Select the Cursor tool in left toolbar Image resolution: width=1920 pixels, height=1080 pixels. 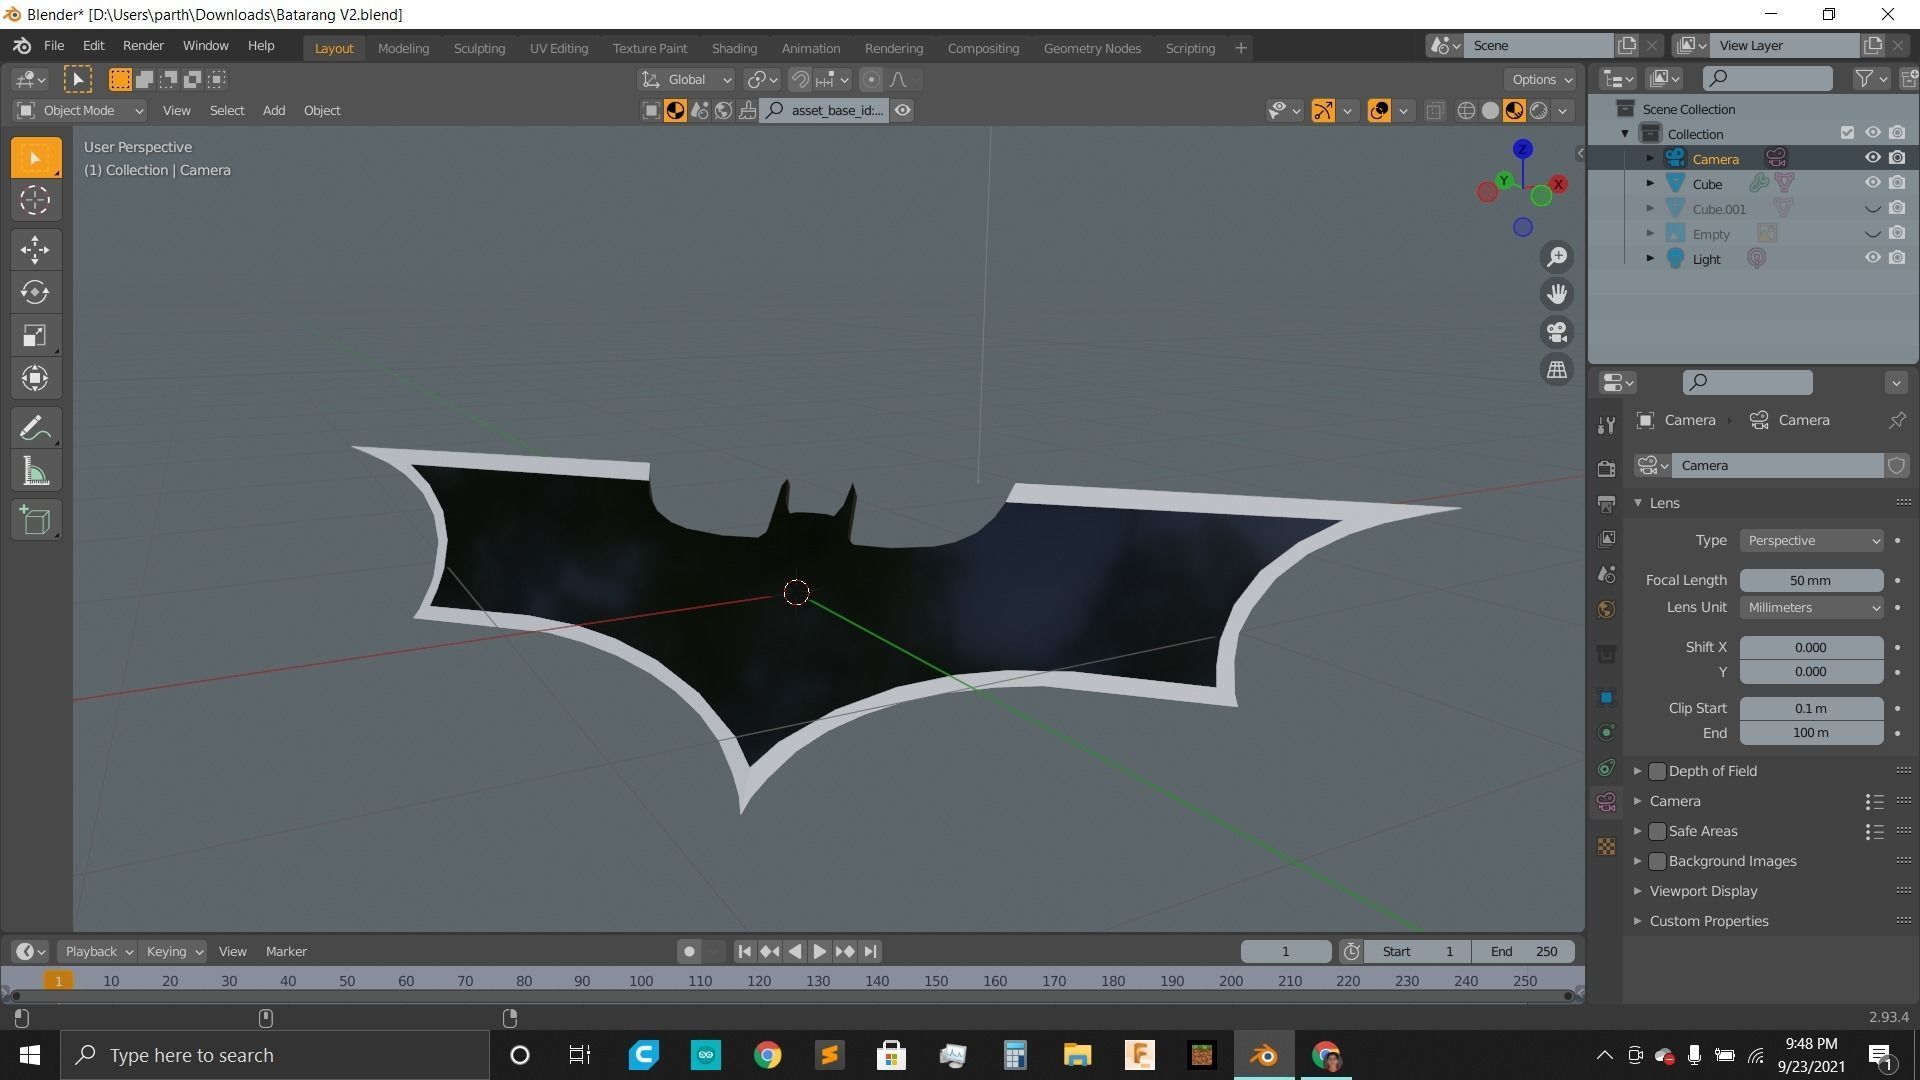35,200
